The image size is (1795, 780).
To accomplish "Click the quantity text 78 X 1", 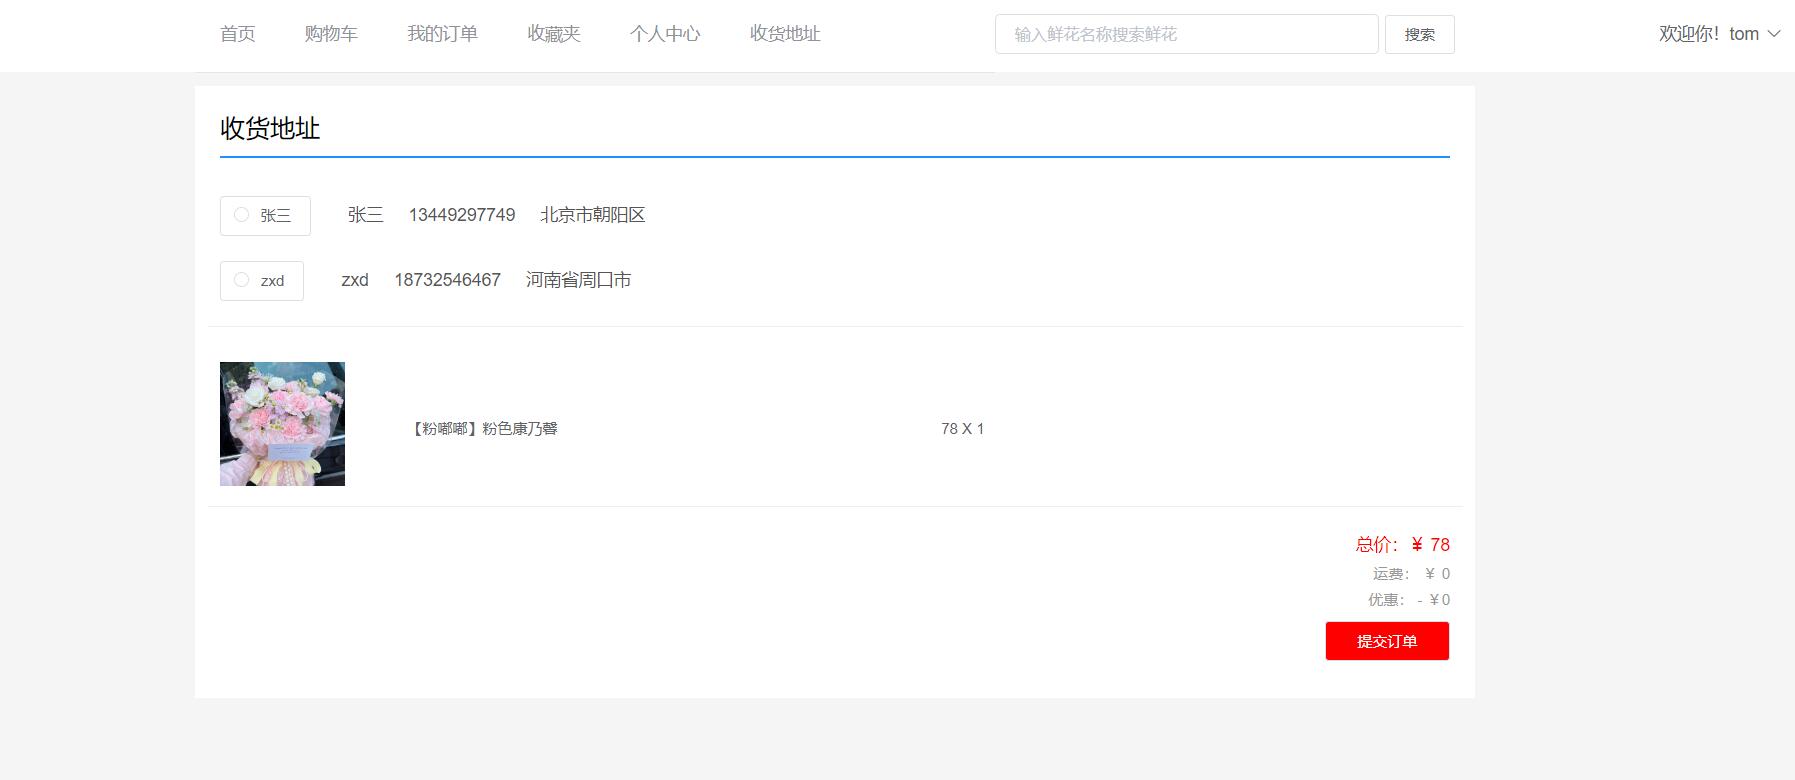I will point(962,429).
